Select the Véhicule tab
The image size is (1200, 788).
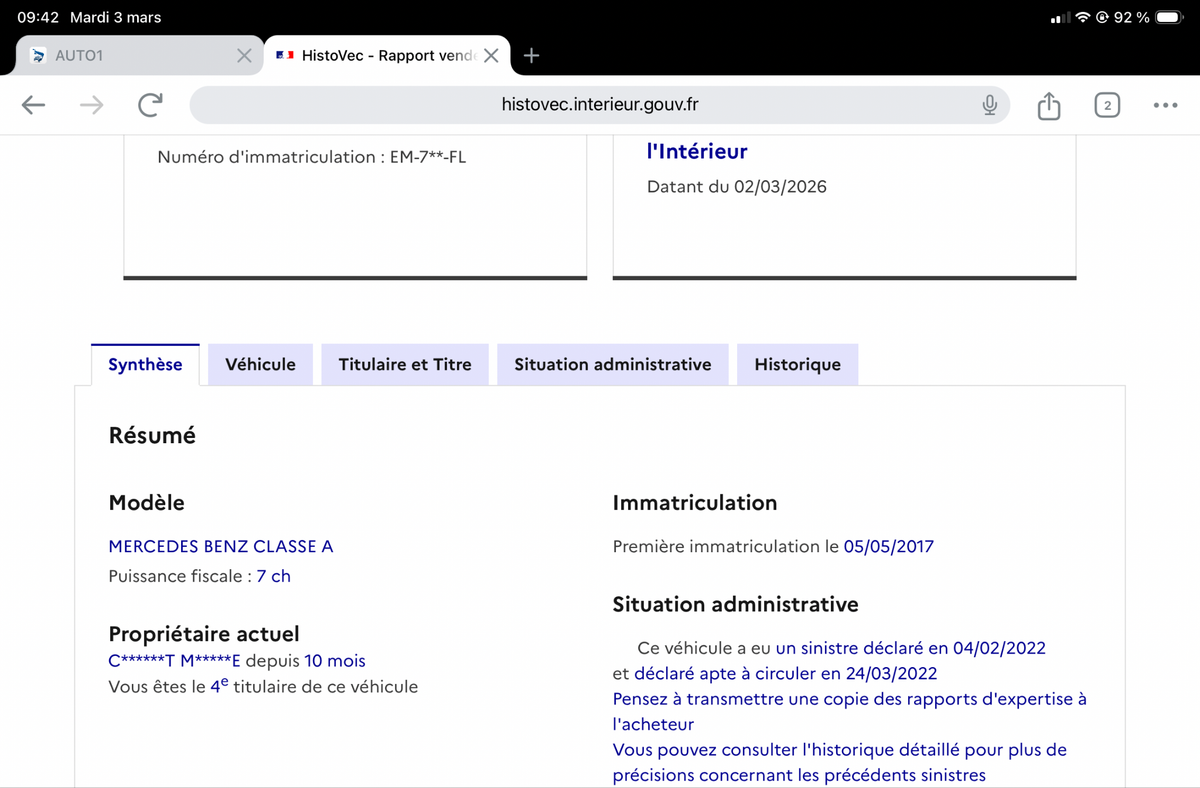coord(260,365)
